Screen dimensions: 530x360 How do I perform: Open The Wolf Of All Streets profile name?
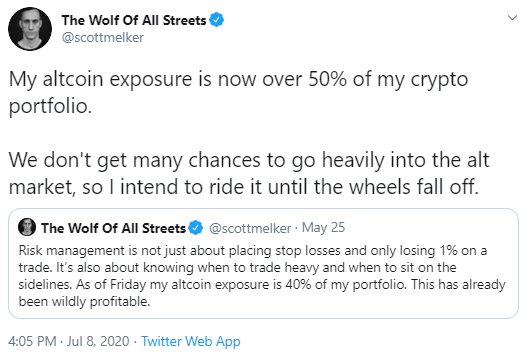click(134, 20)
